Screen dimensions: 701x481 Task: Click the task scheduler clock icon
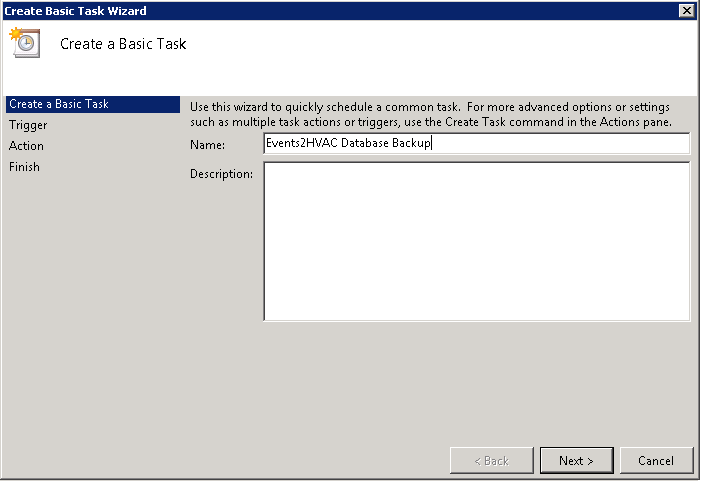pyautogui.click(x=25, y=42)
